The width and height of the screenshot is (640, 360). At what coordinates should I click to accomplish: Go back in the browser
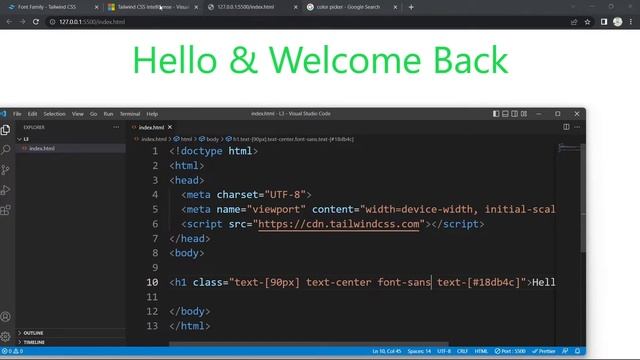click(x=9, y=22)
